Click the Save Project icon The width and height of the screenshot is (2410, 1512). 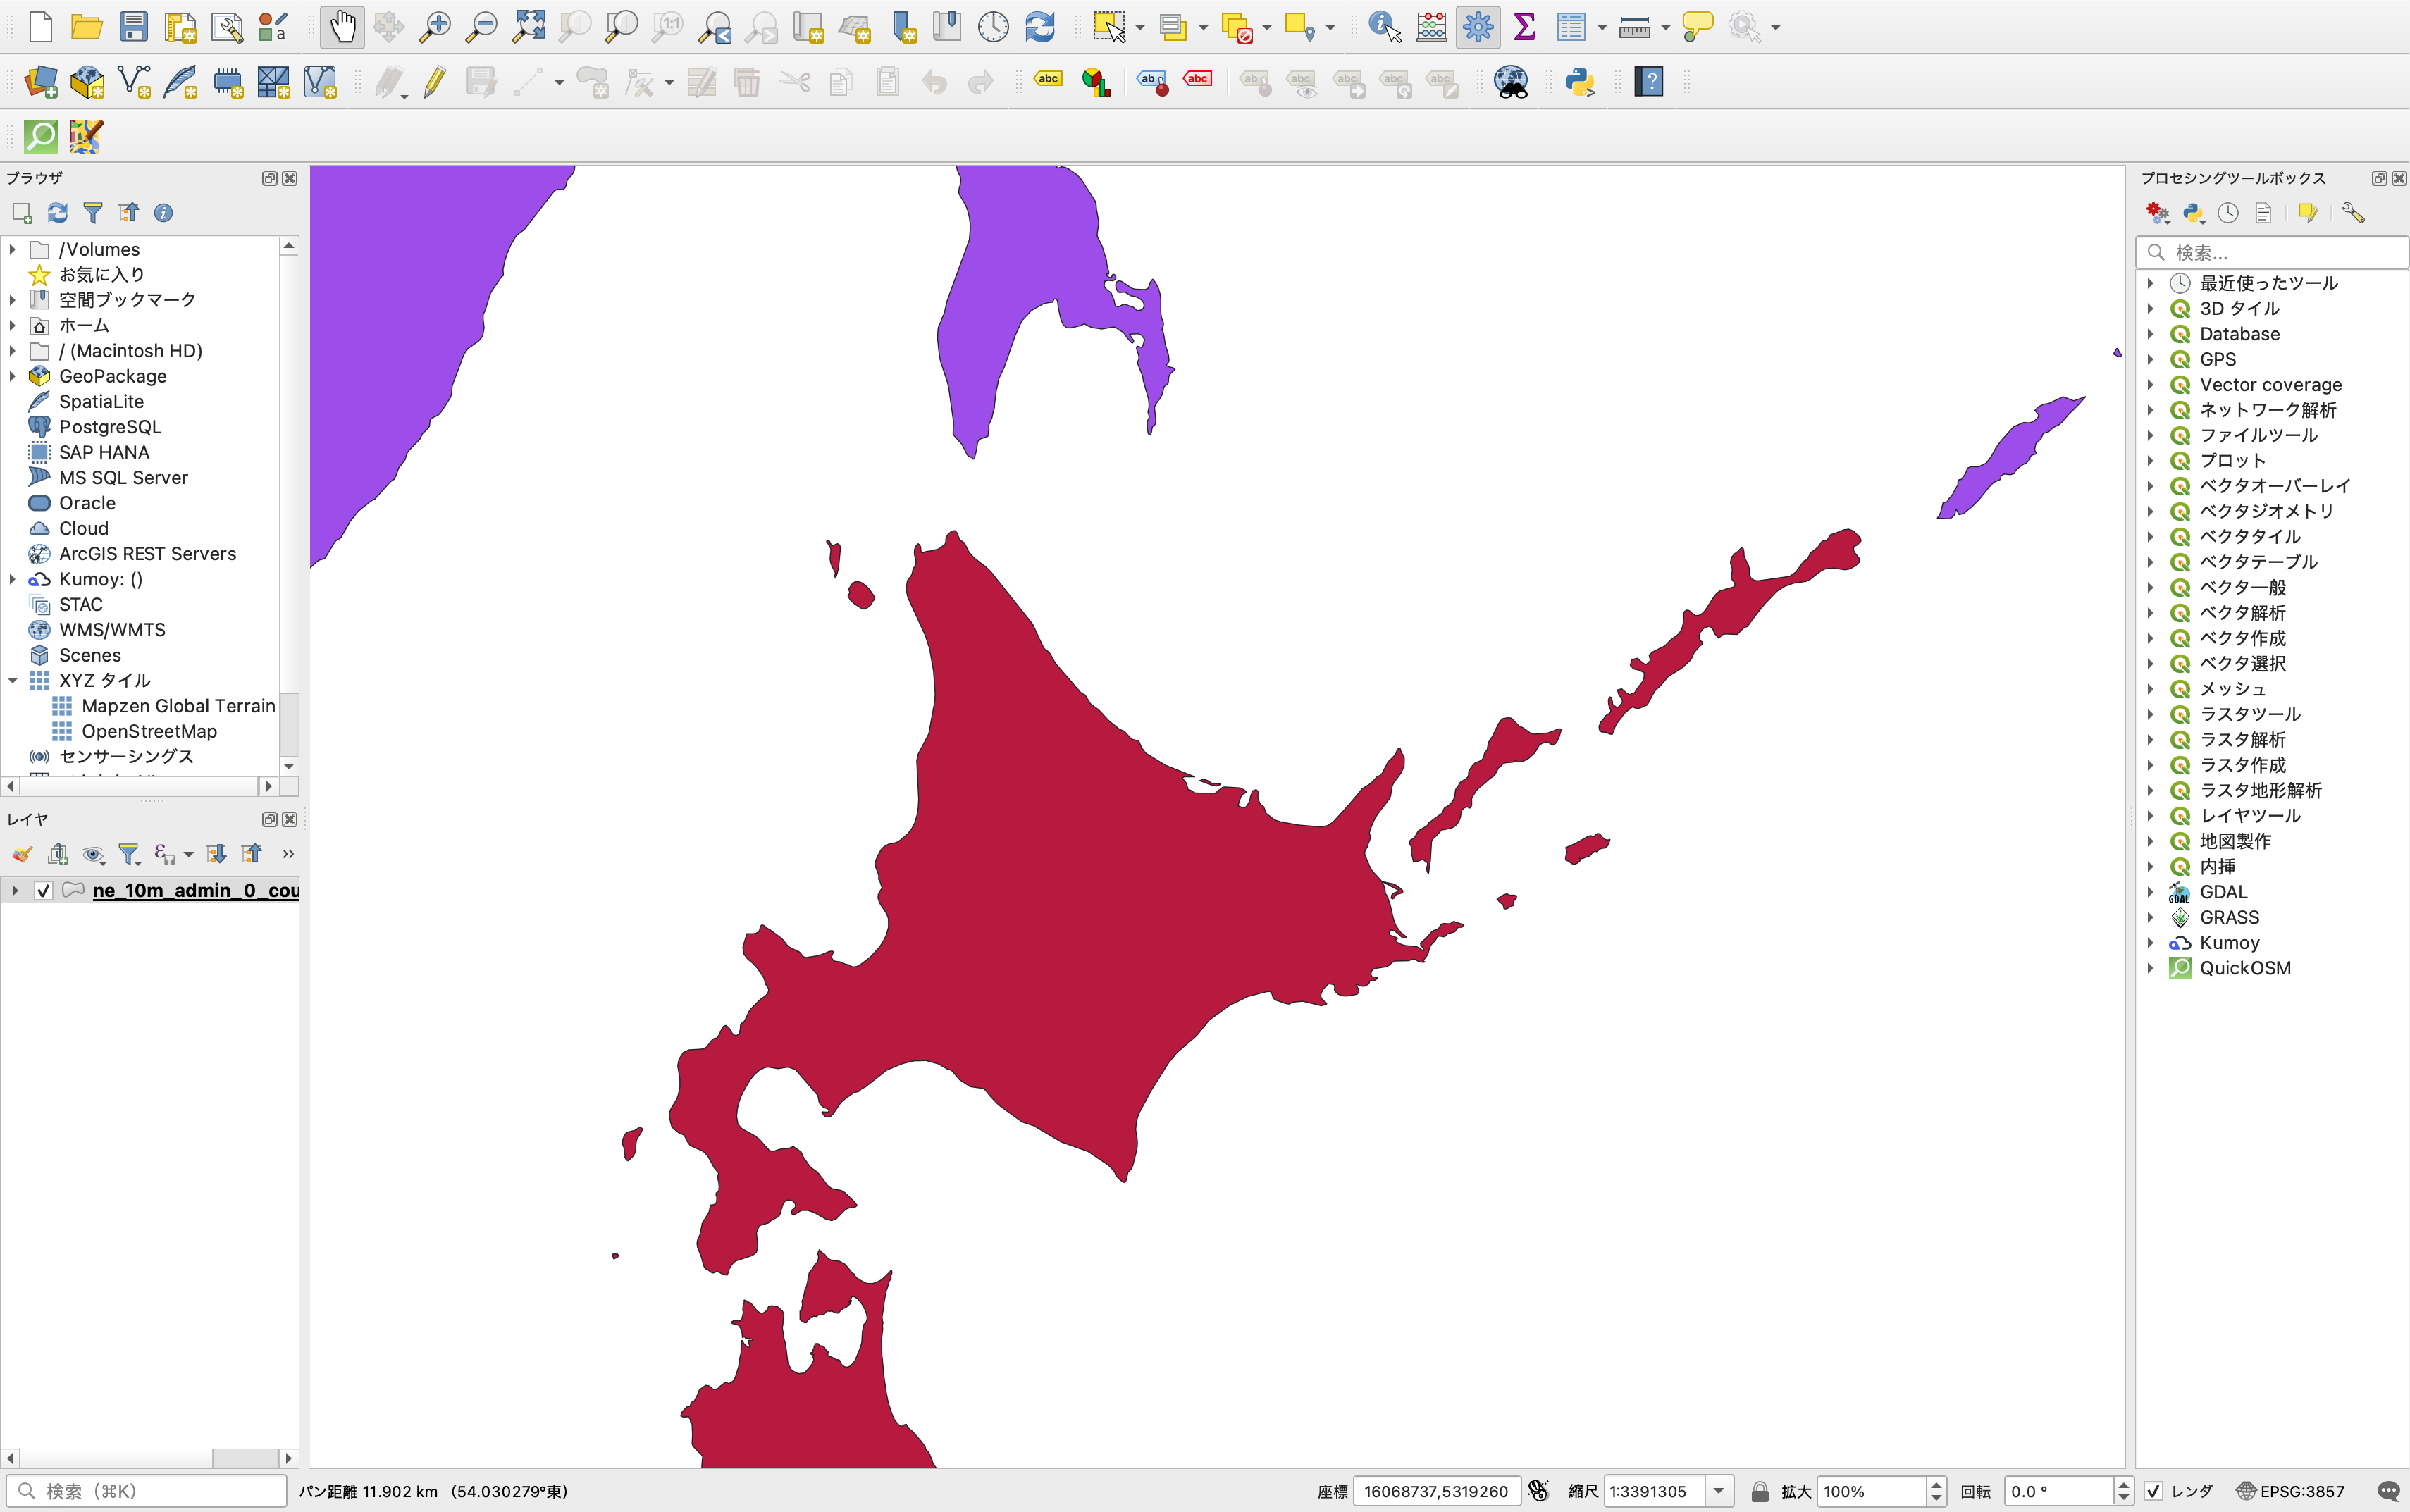[x=133, y=27]
